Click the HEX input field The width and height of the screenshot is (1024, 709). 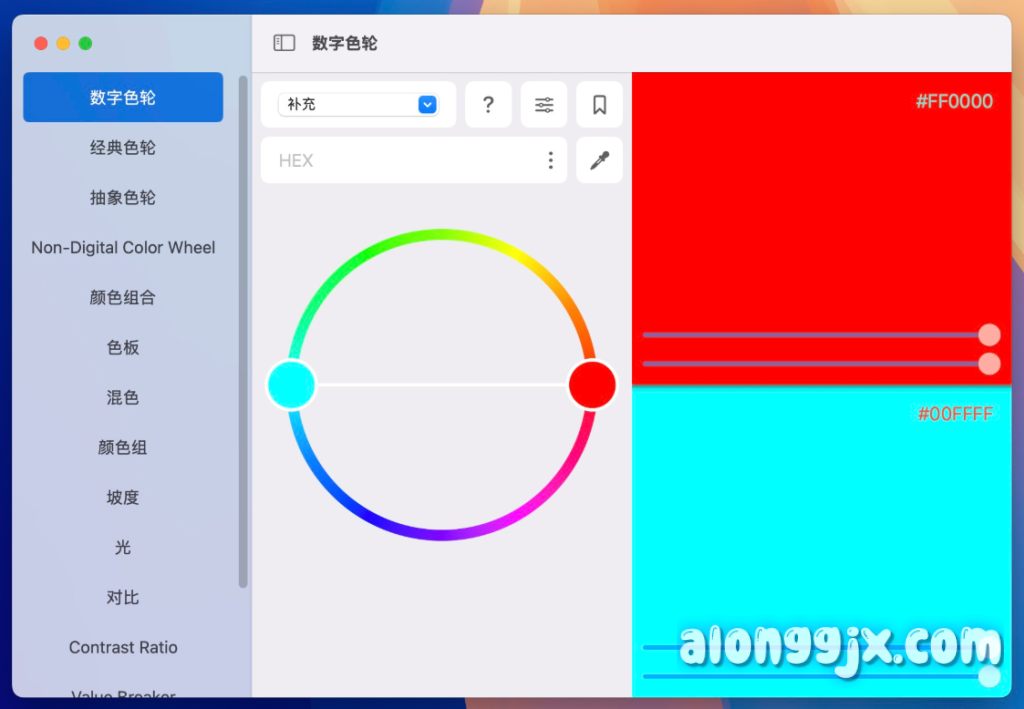click(400, 160)
